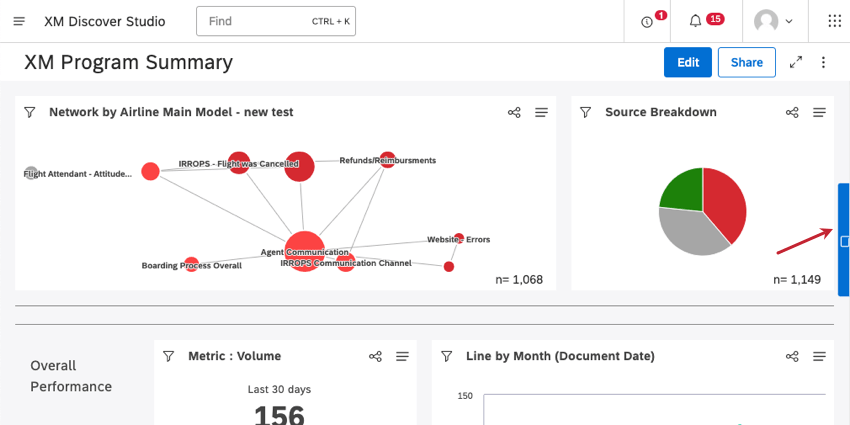Show filters on Network by Airline widget

click(30, 112)
